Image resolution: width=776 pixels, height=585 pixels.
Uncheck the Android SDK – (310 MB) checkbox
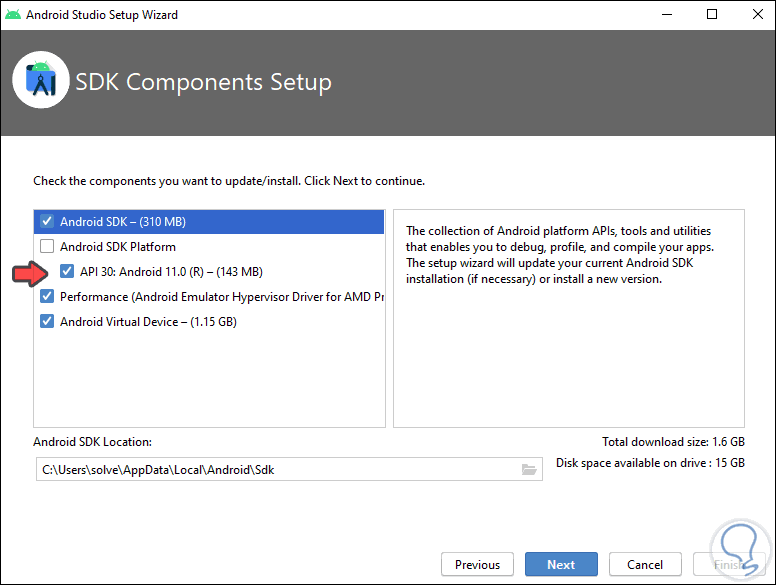[47, 221]
